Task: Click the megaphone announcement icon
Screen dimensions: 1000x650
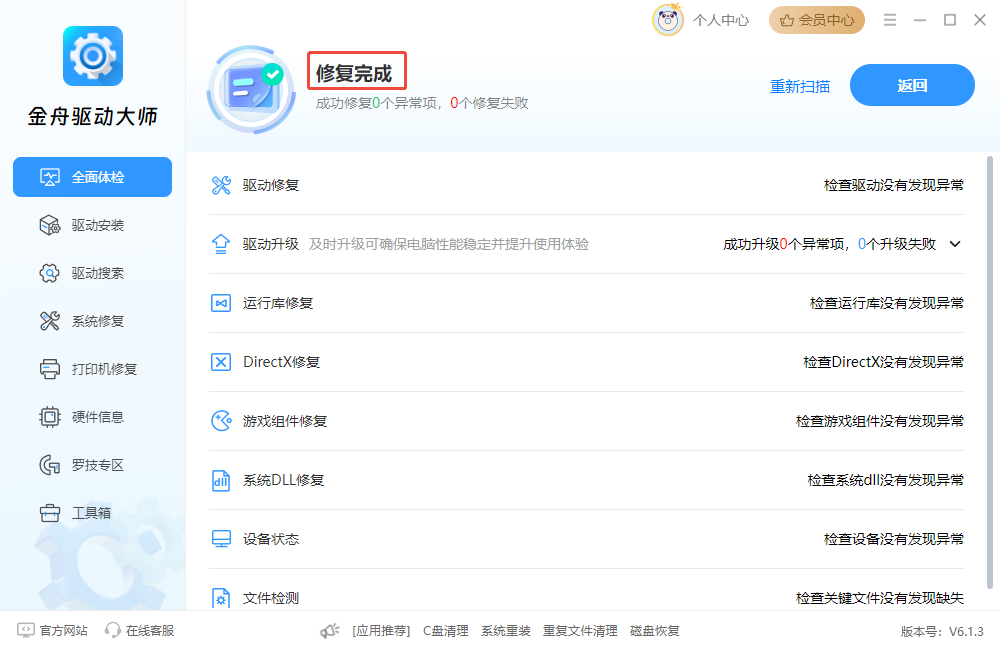Action: coord(330,631)
